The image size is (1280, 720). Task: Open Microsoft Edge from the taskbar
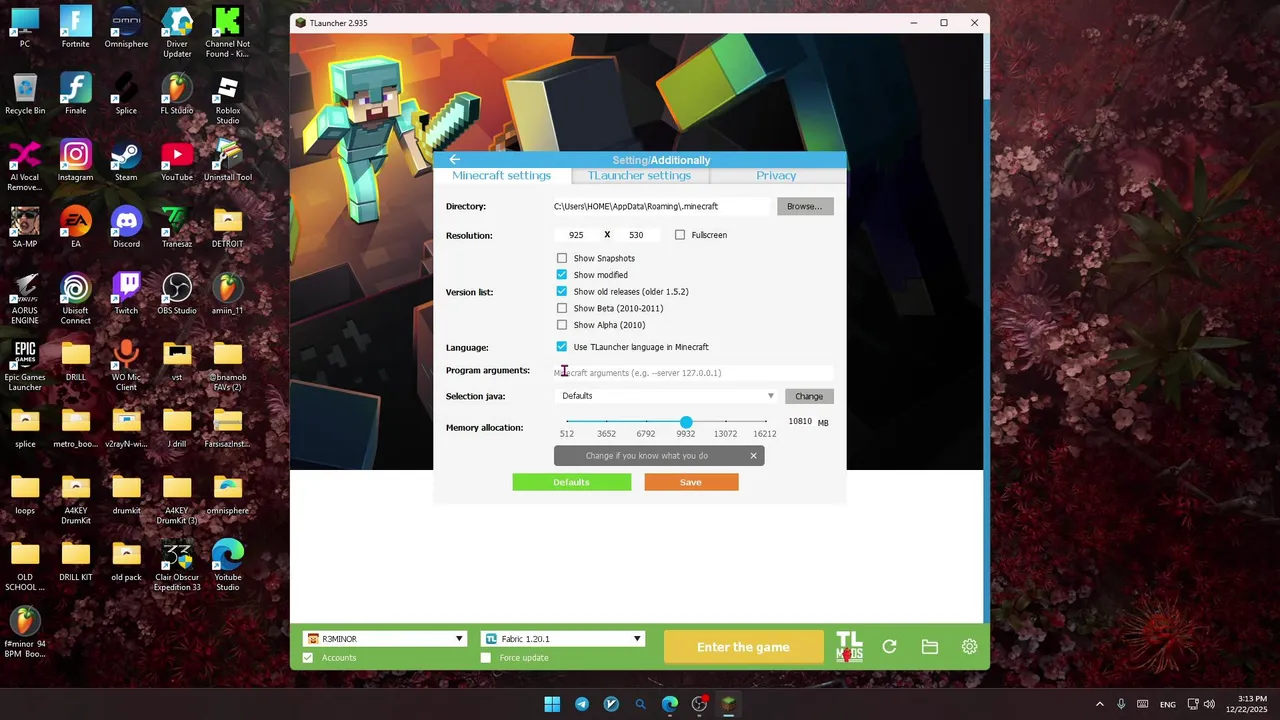click(670, 704)
